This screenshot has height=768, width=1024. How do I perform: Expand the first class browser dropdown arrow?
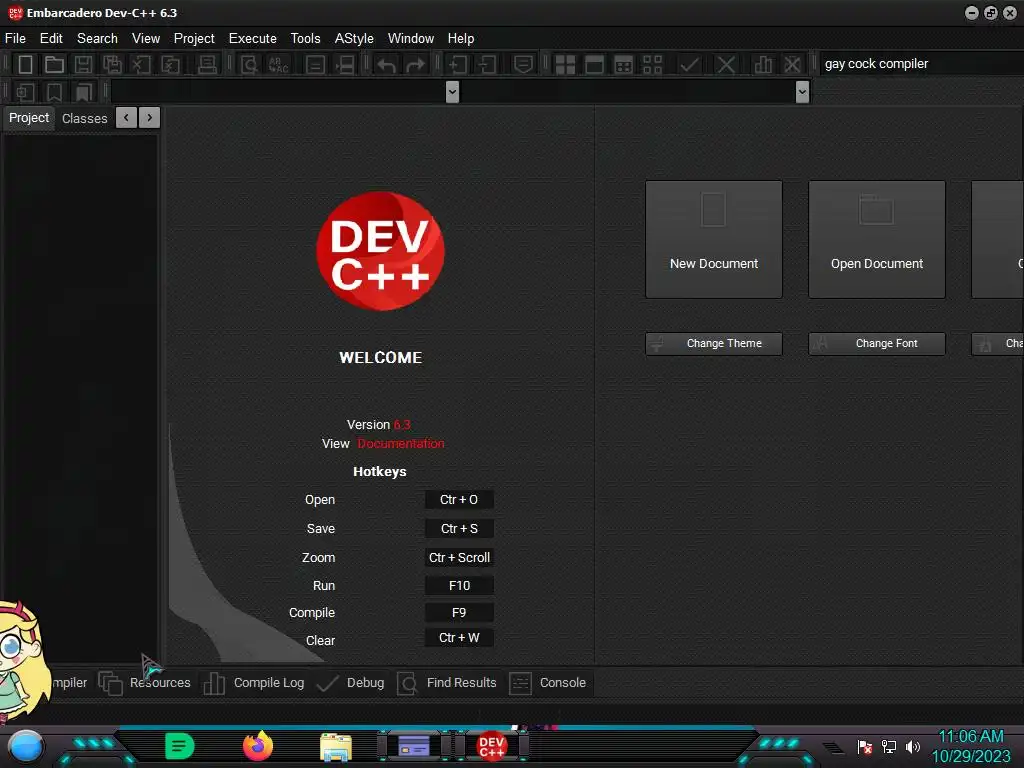click(x=452, y=91)
